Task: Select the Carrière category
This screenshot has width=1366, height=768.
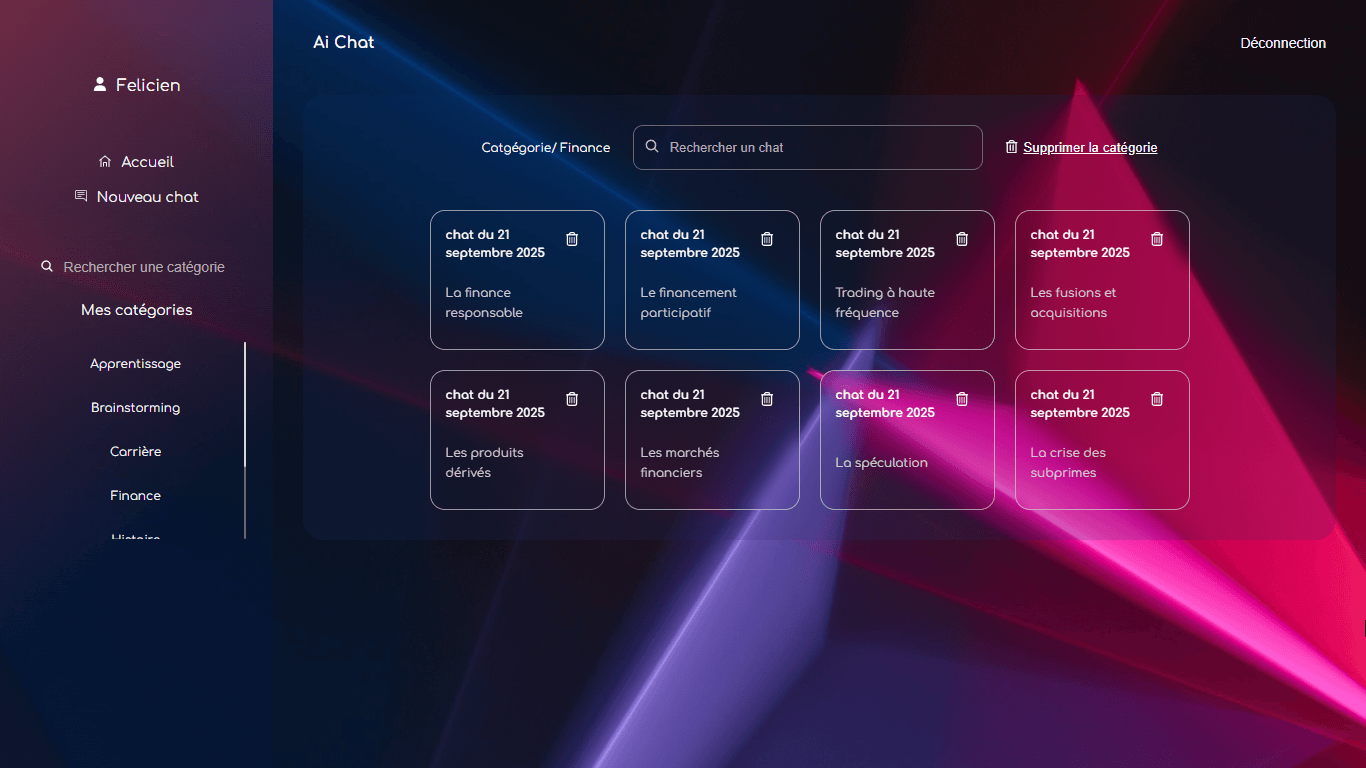Action: point(136,452)
